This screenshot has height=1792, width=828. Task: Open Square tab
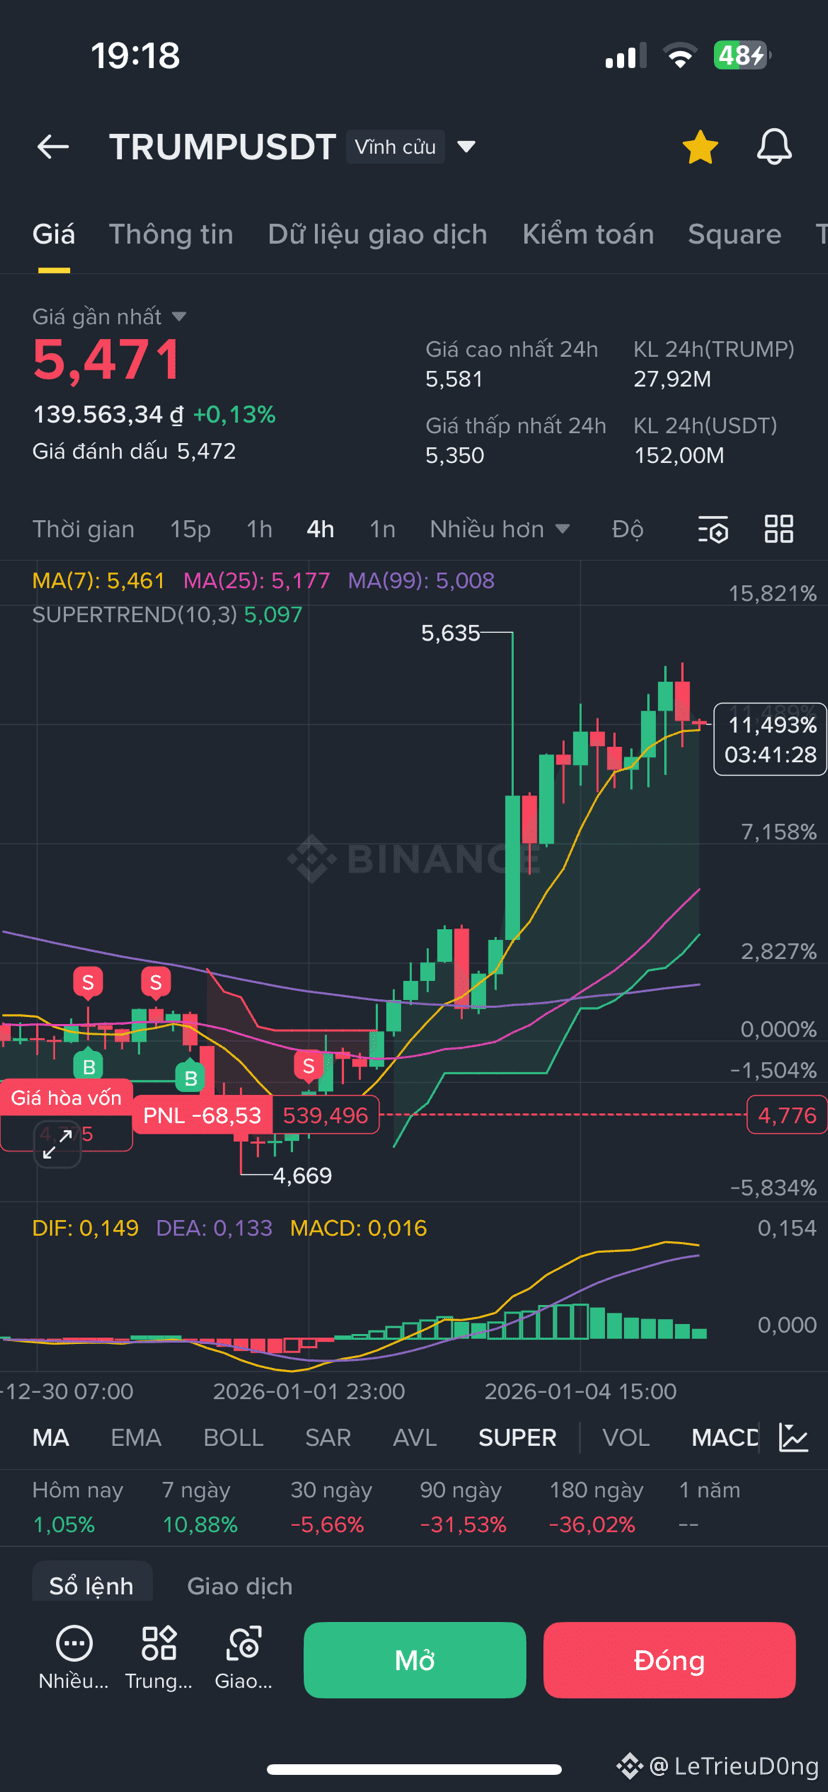coord(734,234)
